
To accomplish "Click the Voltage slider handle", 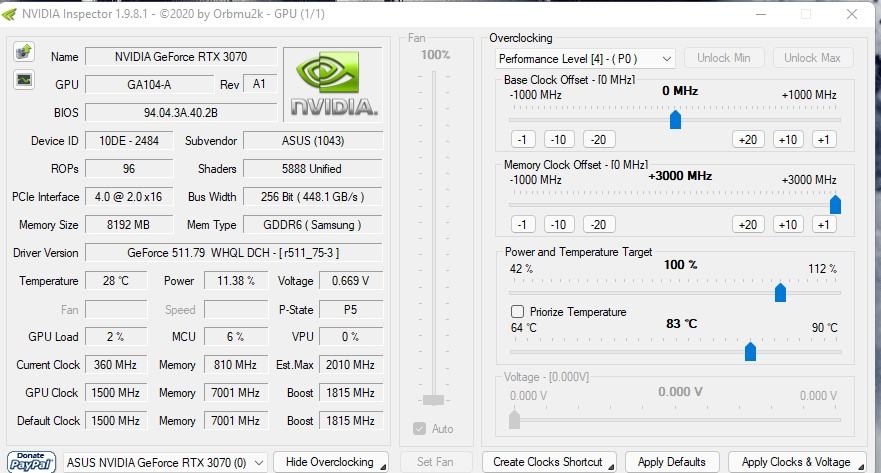I will tap(514, 420).
